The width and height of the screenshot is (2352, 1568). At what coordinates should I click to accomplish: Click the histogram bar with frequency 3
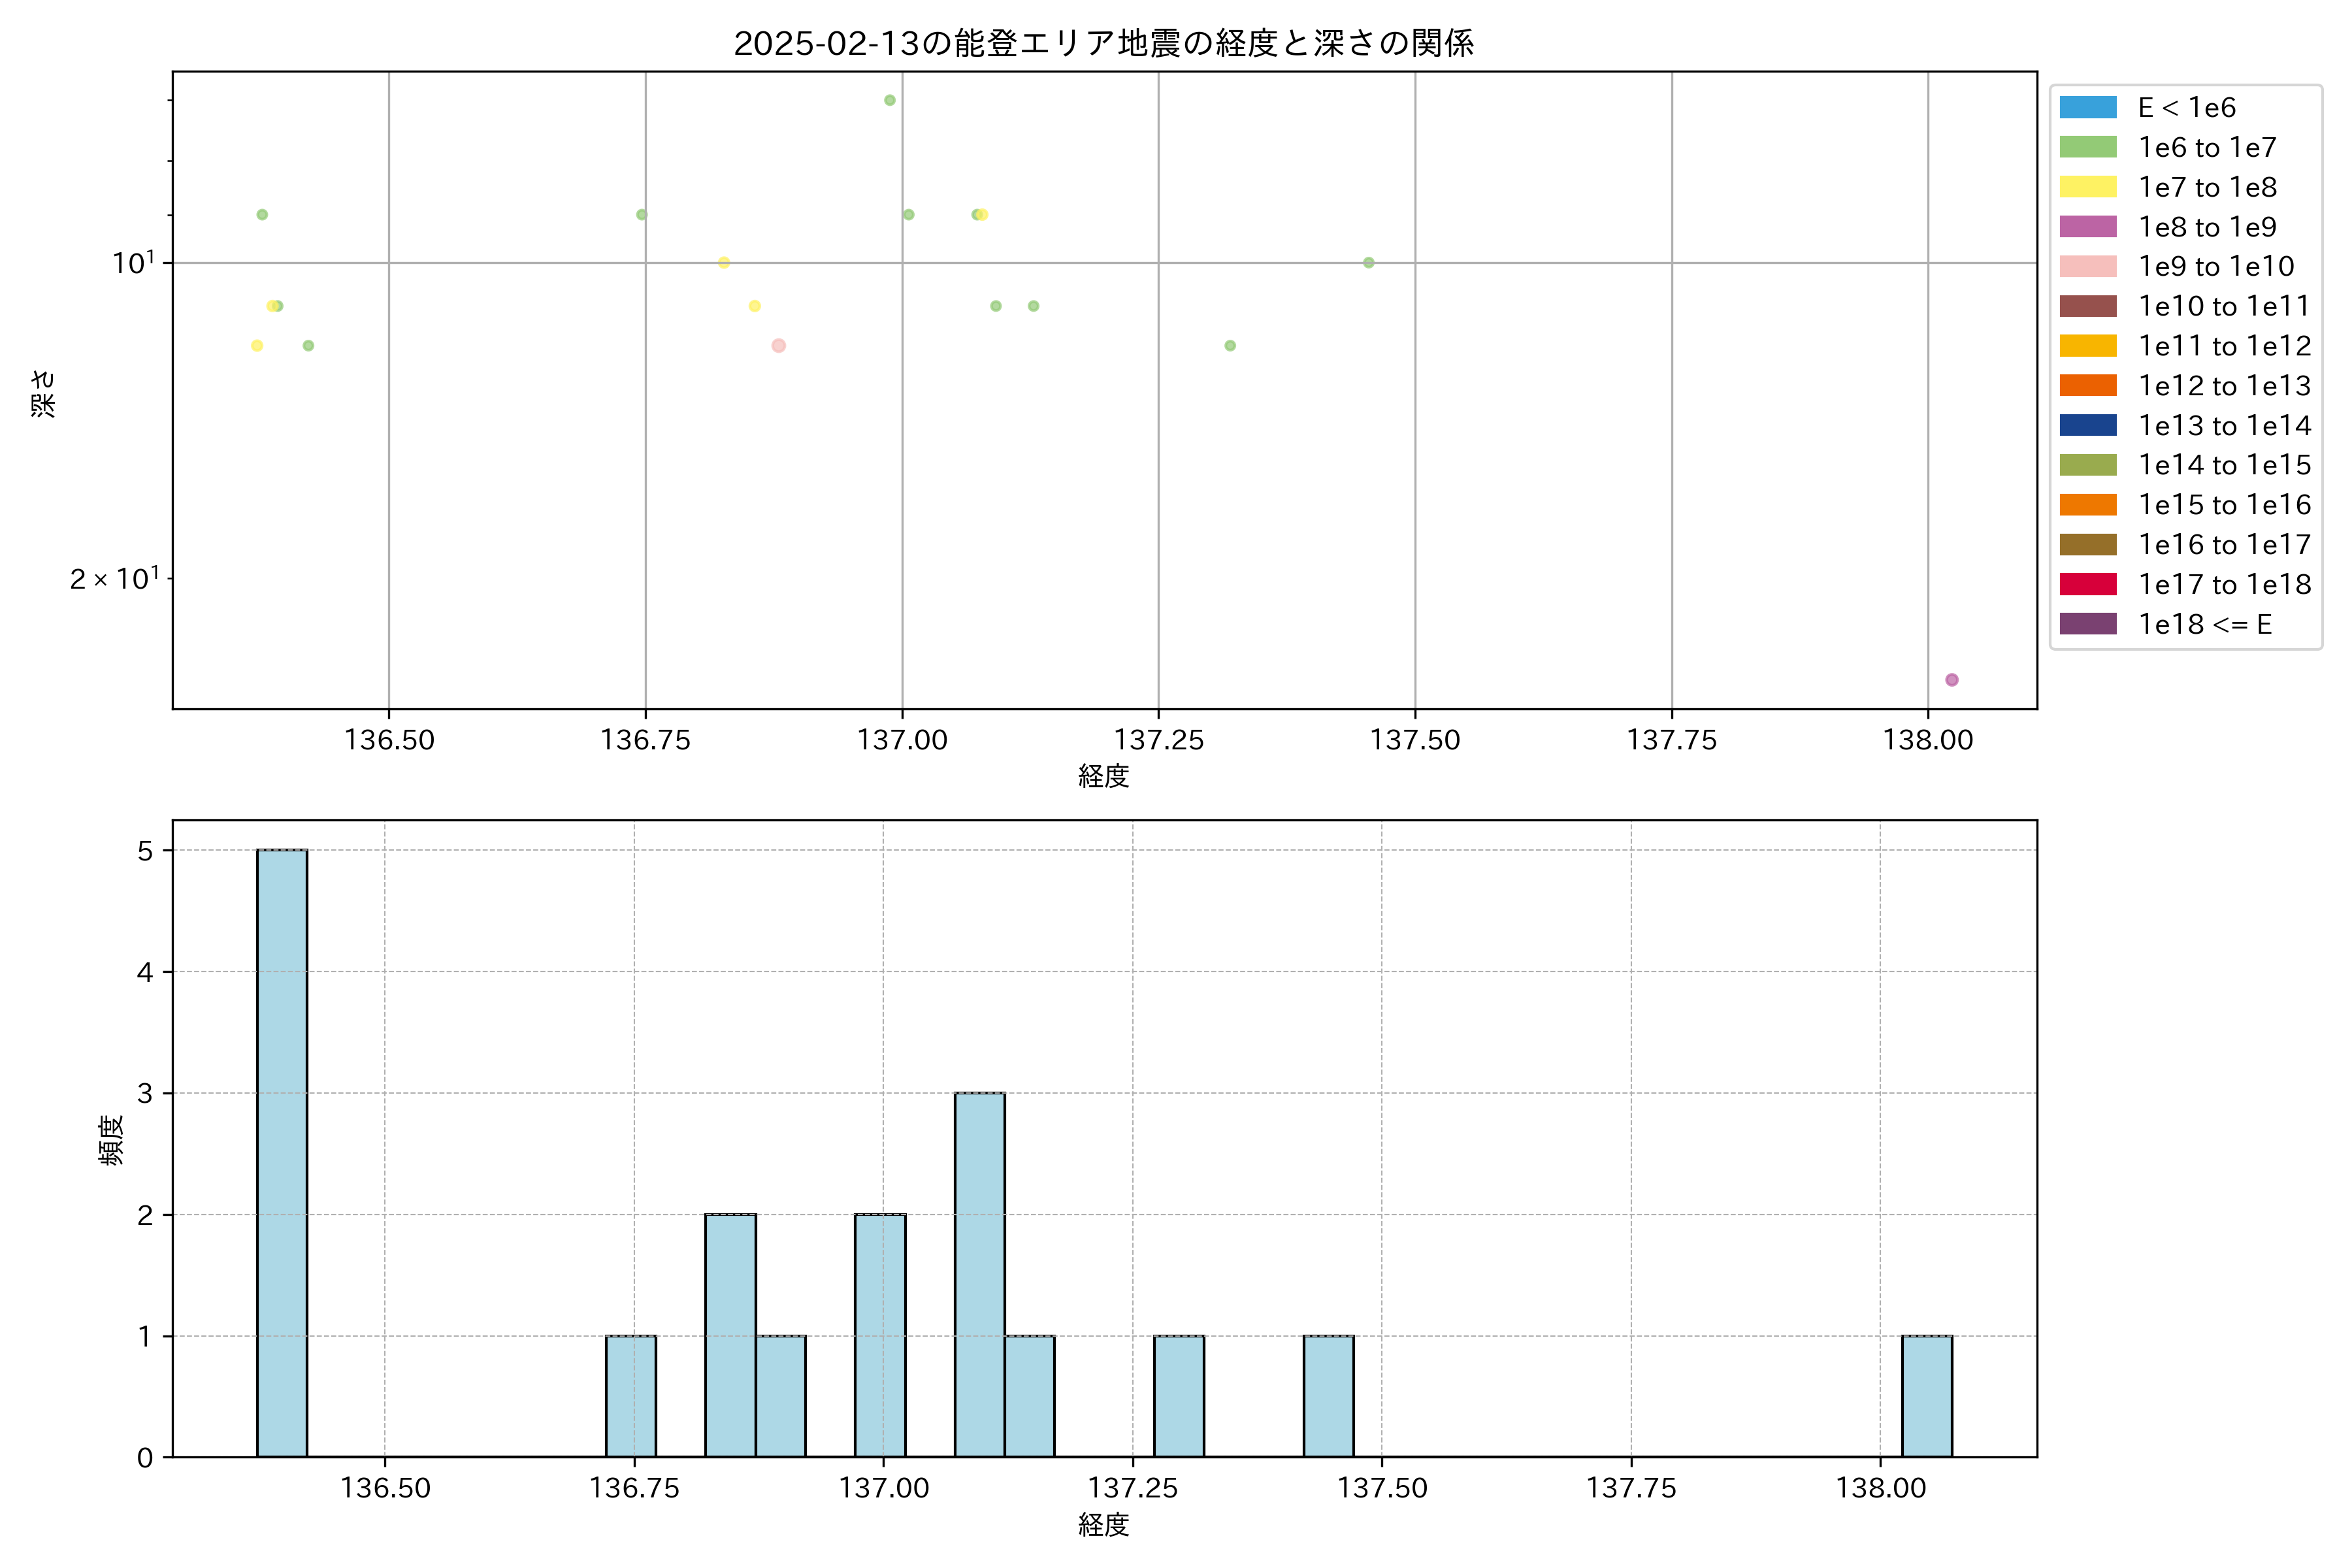click(x=979, y=1274)
